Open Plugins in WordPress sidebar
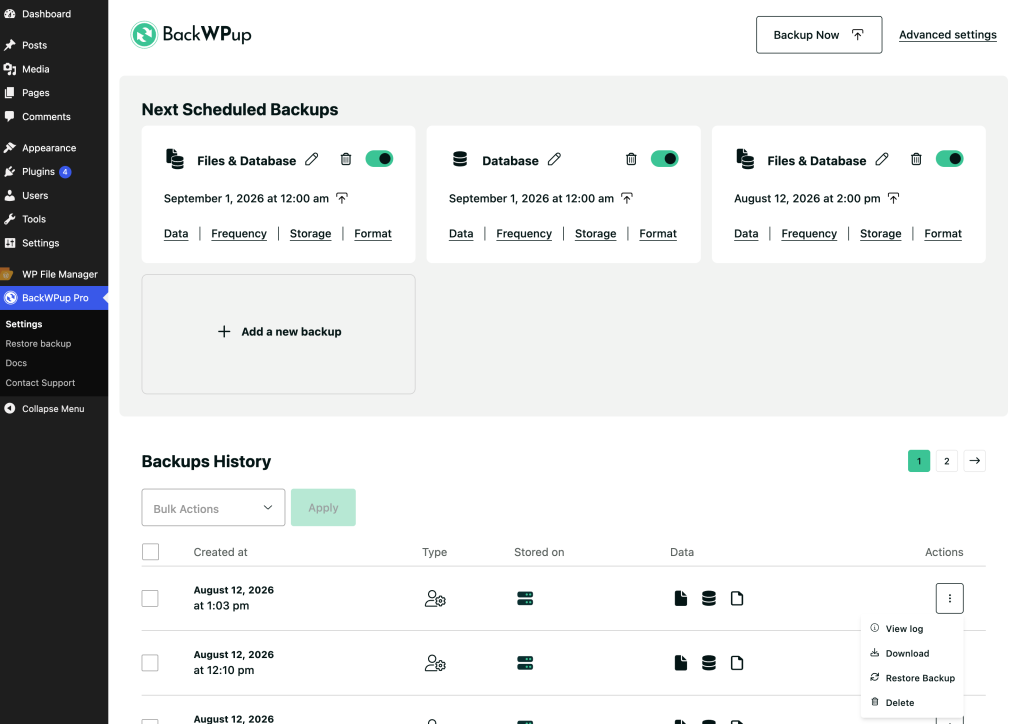This screenshot has height=724, width=1024. click(x=39, y=172)
